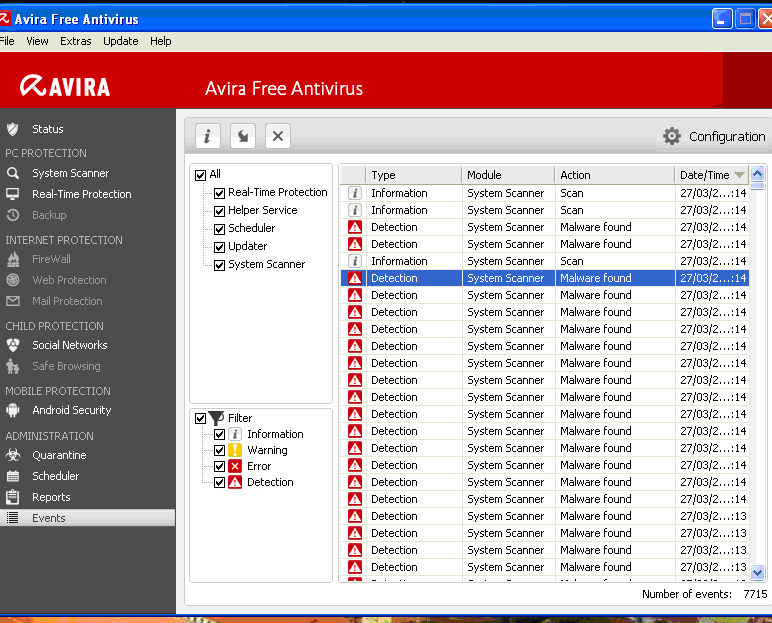Image resolution: width=772 pixels, height=623 pixels.
Task: Uncheck the All modules checkbox
Action: click(200, 175)
